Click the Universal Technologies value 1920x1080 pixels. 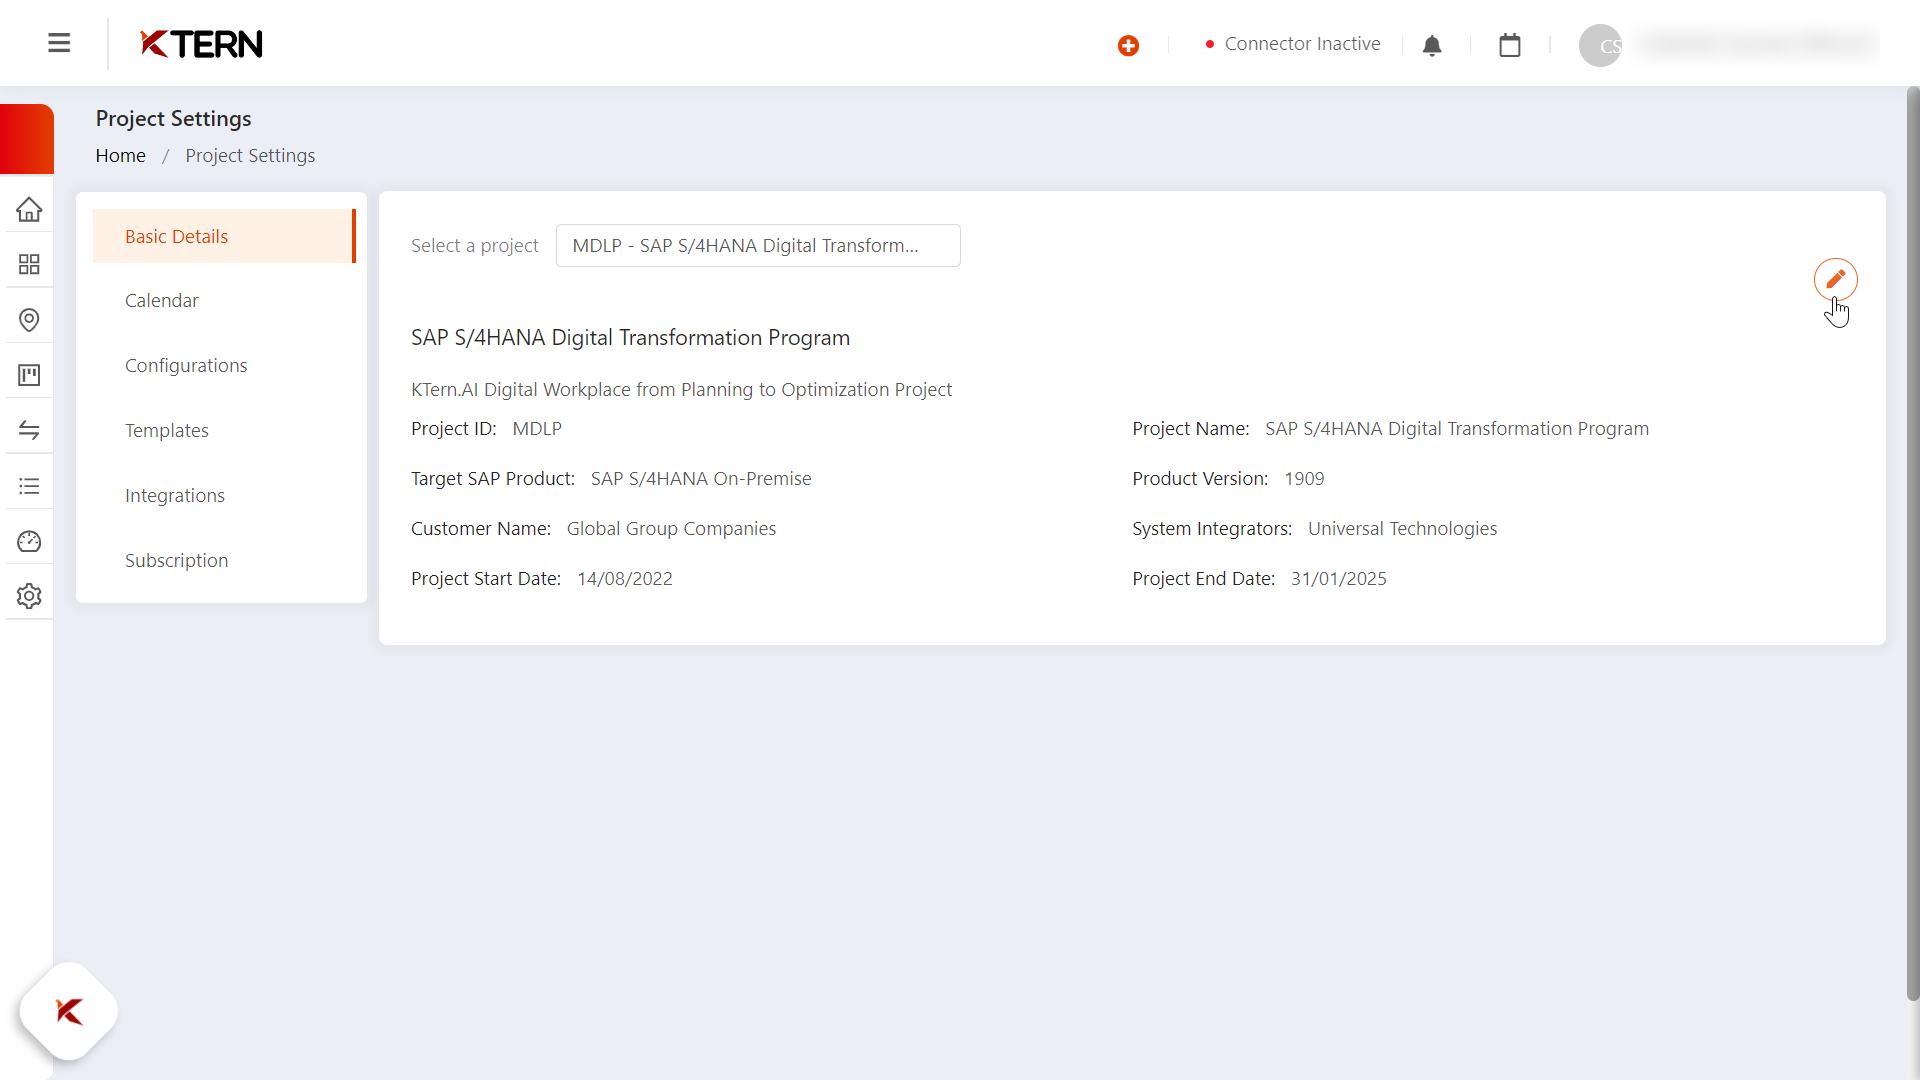(1402, 529)
